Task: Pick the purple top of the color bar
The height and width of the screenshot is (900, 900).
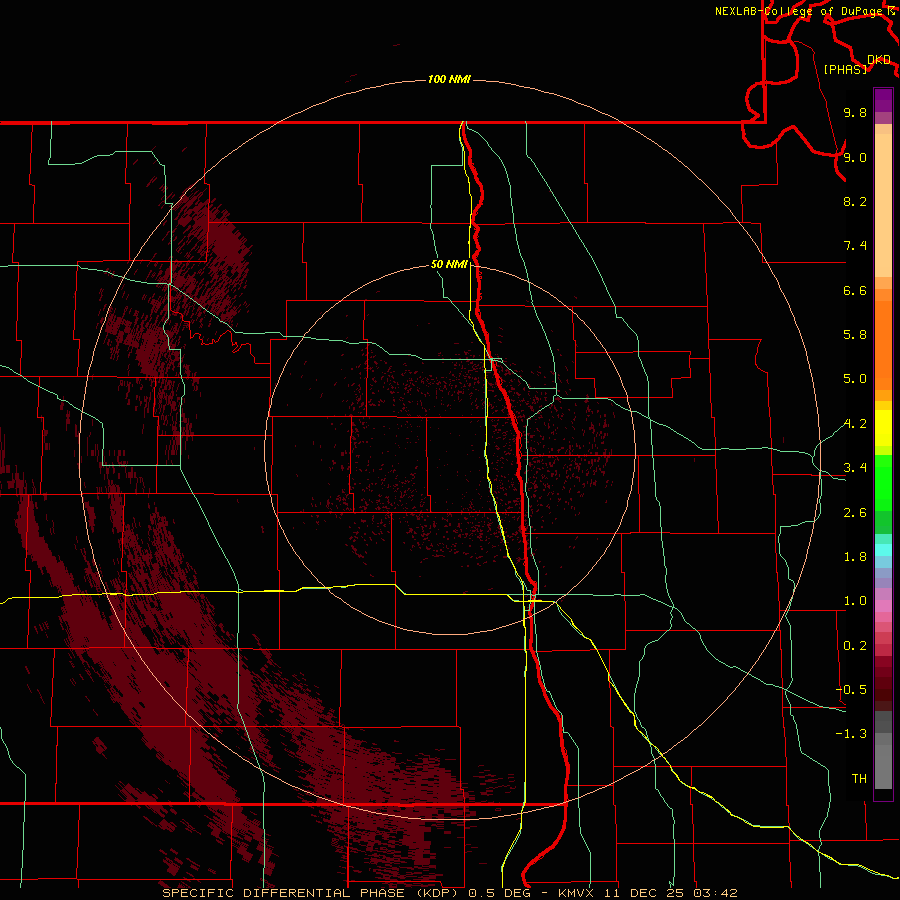Action: [883, 100]
